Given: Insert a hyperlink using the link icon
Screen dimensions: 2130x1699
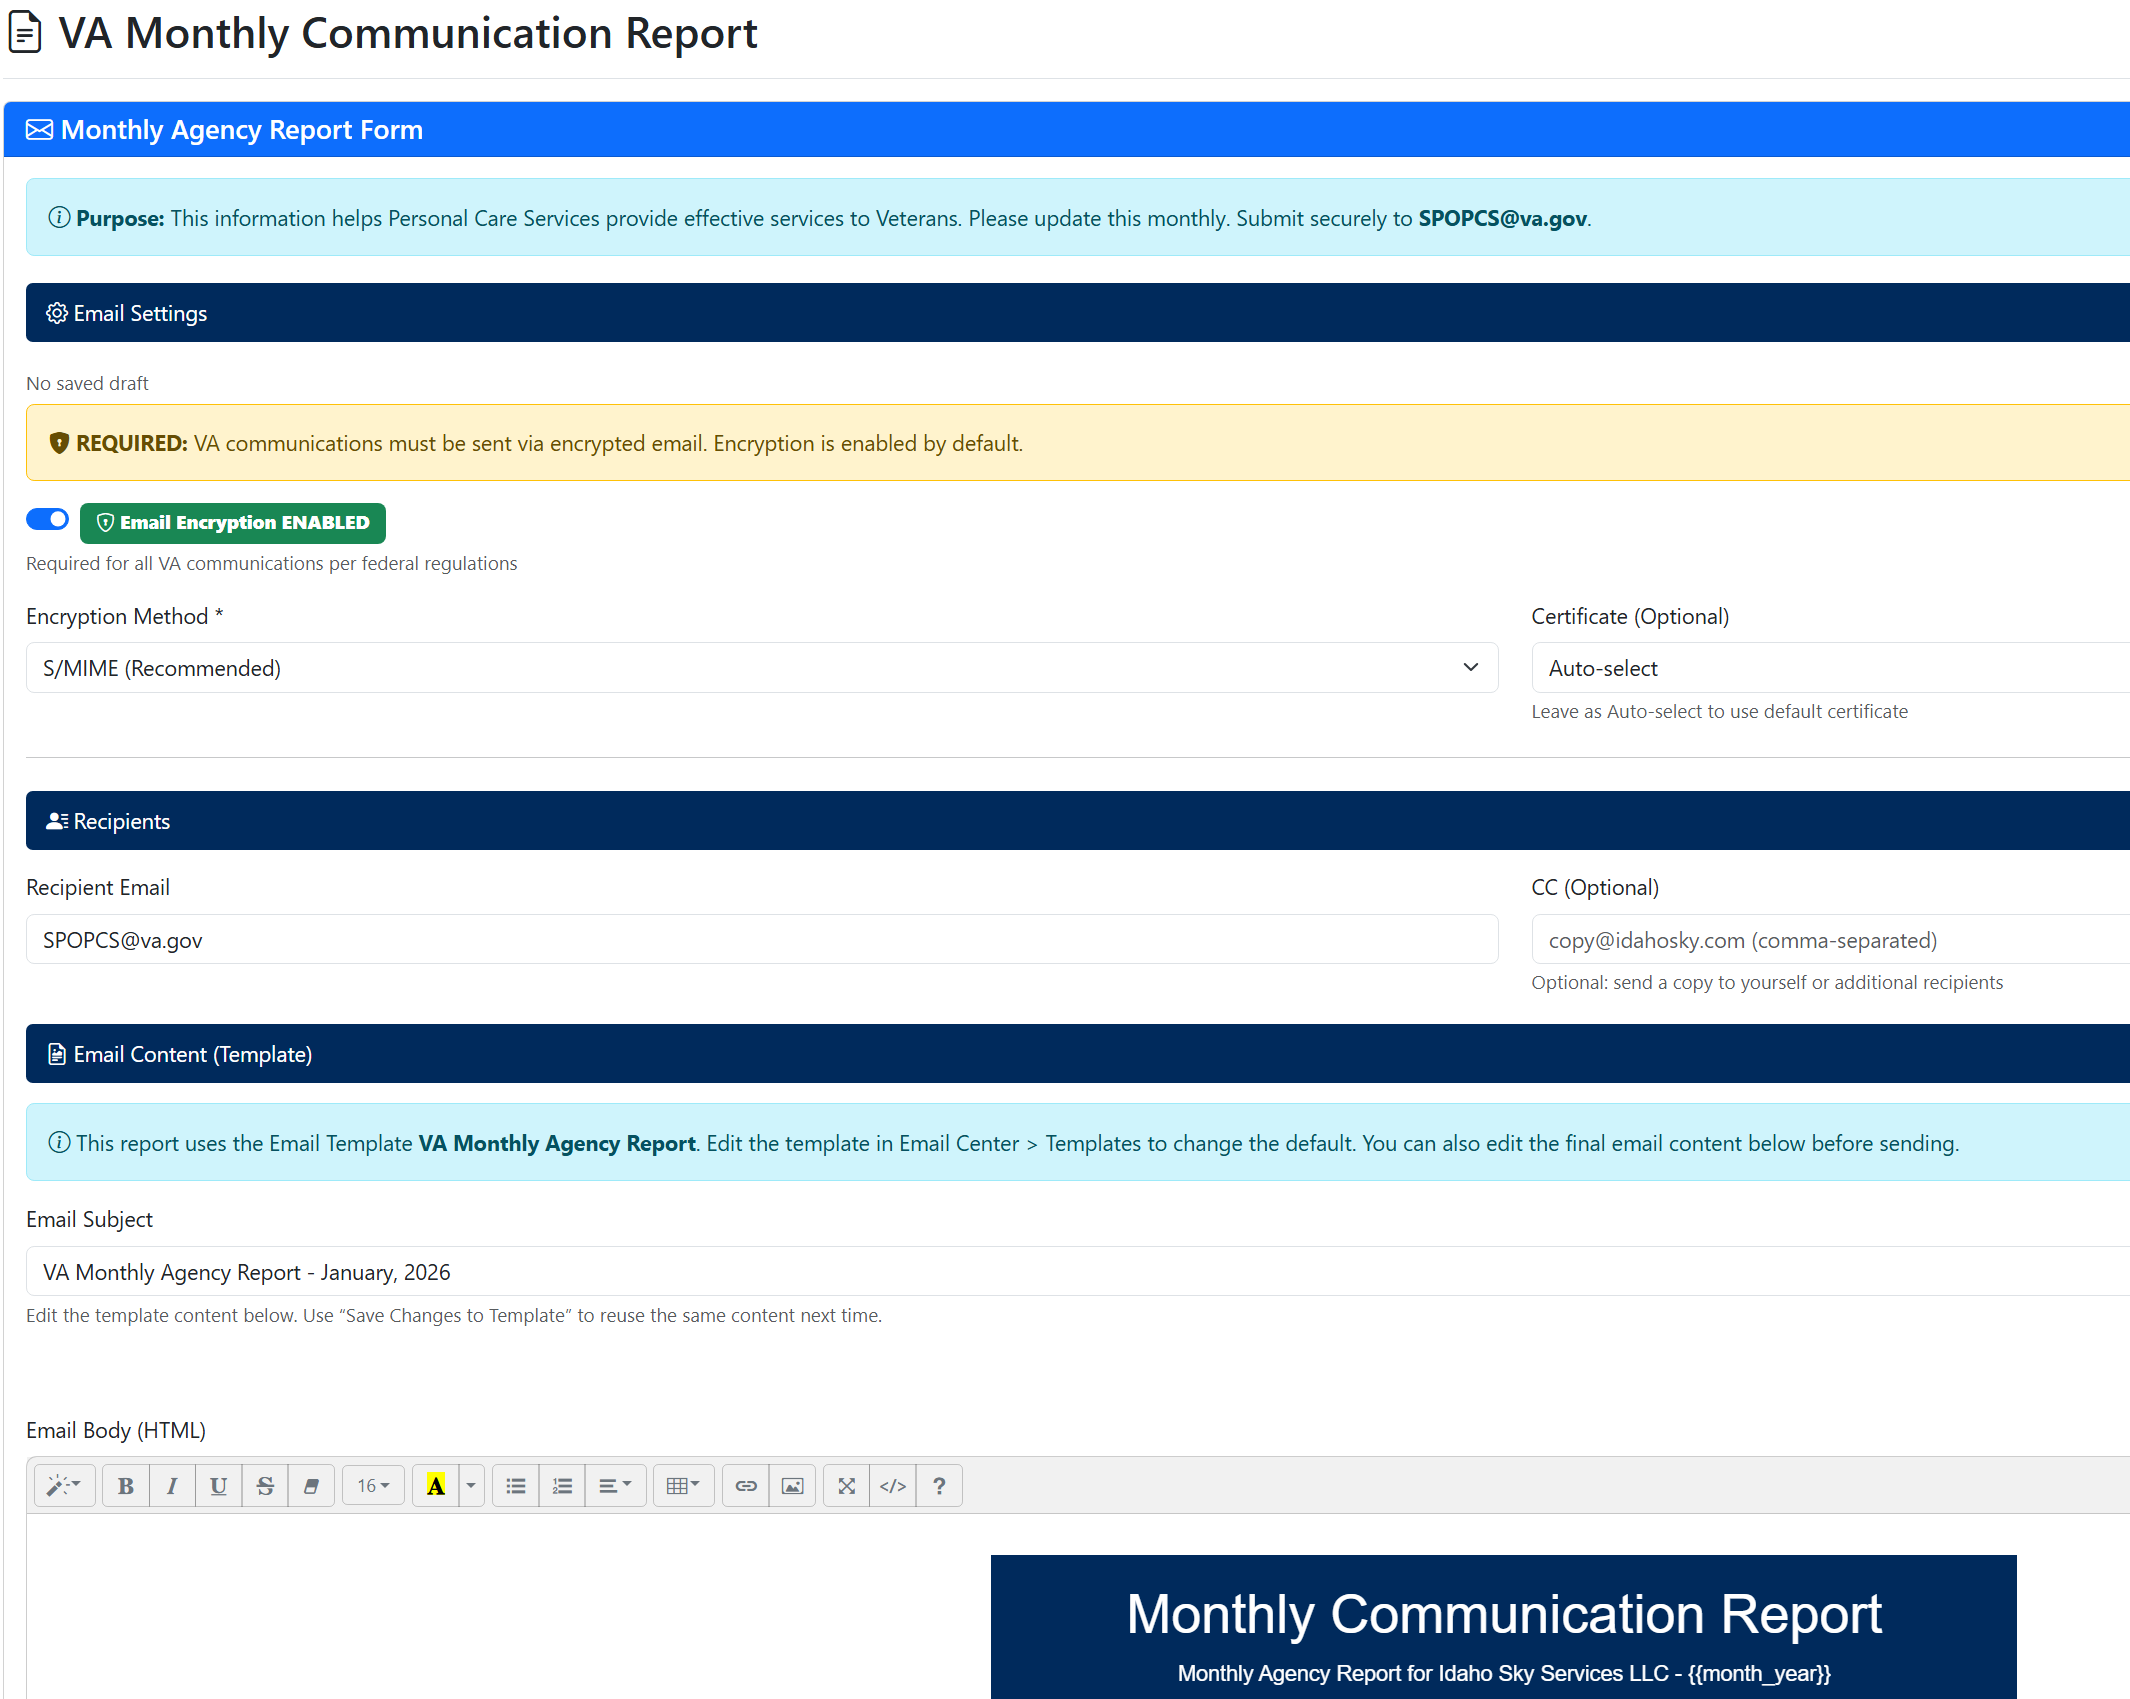Looking at the screenshot, I should 745,1485.
